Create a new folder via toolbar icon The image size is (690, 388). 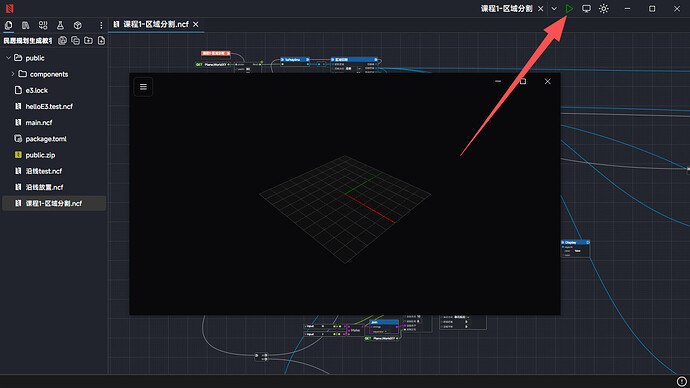pyautogui.click(x=88, y=40)
